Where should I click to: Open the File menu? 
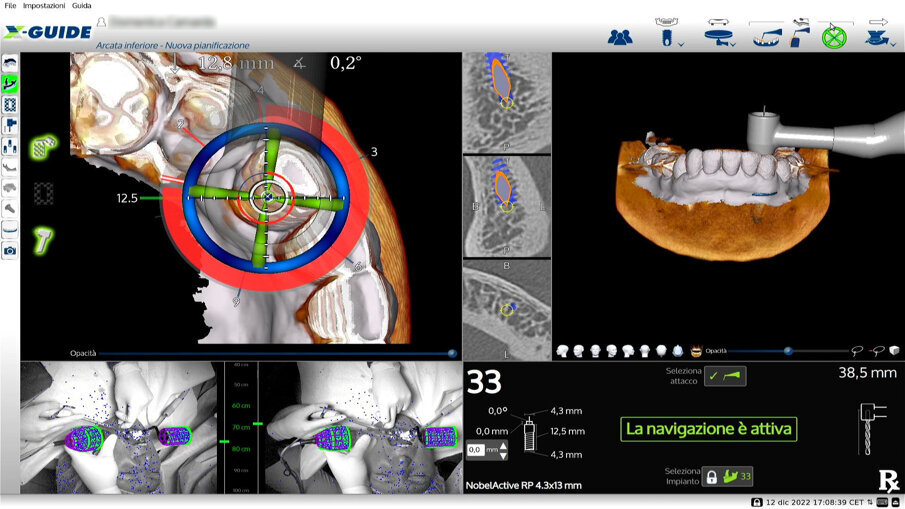[10, 5]
